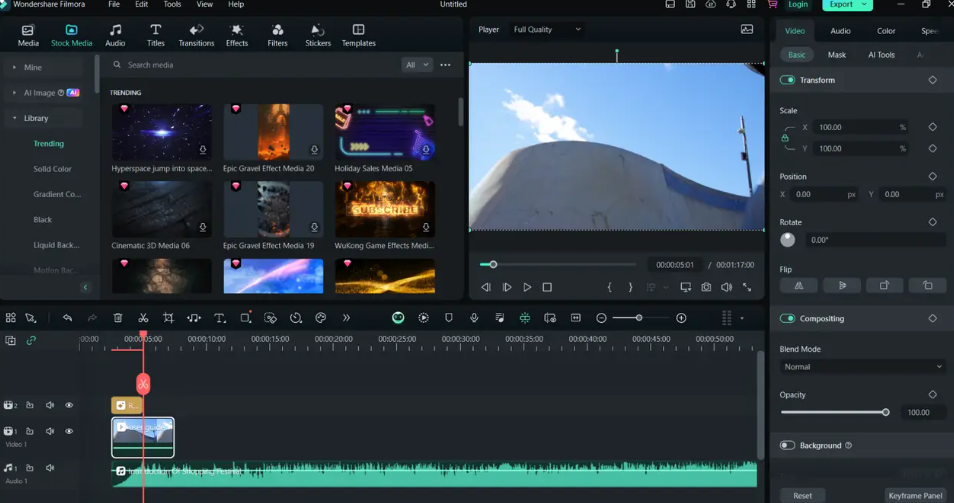
Task: Take a snapshot with the camera icon
Action: pos(706,287)
